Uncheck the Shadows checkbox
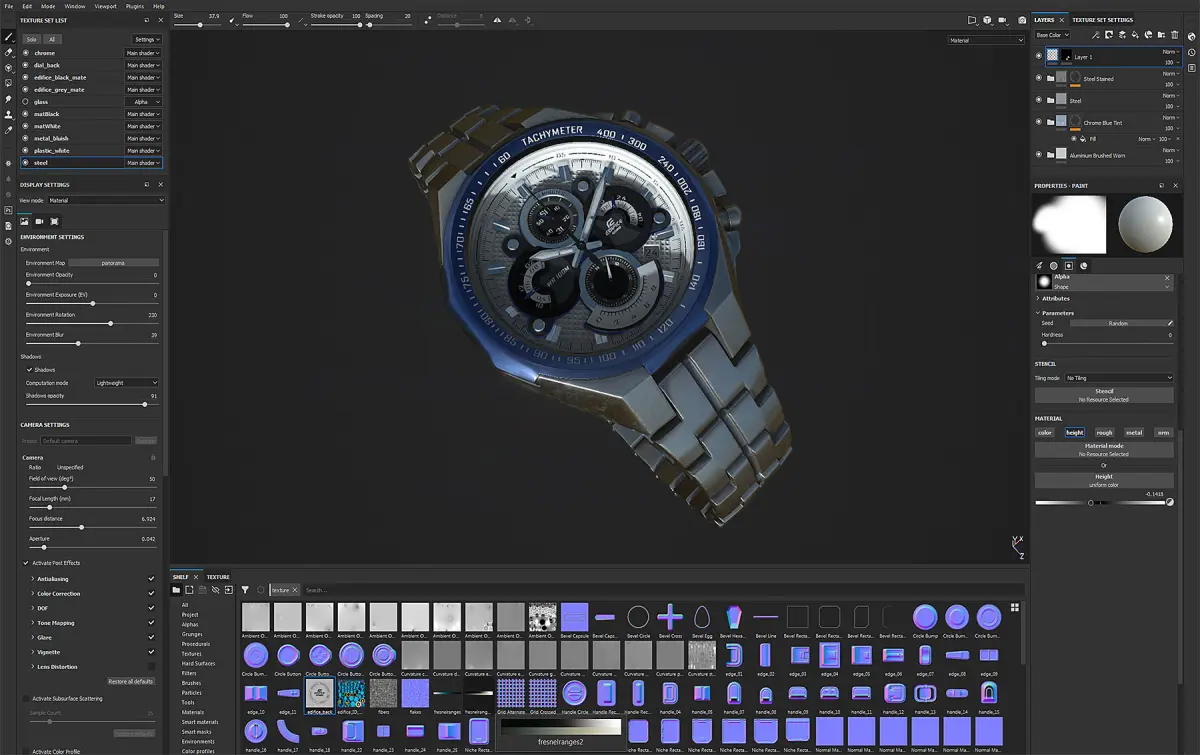This screenshot has width=1200, height=755. 29,370
